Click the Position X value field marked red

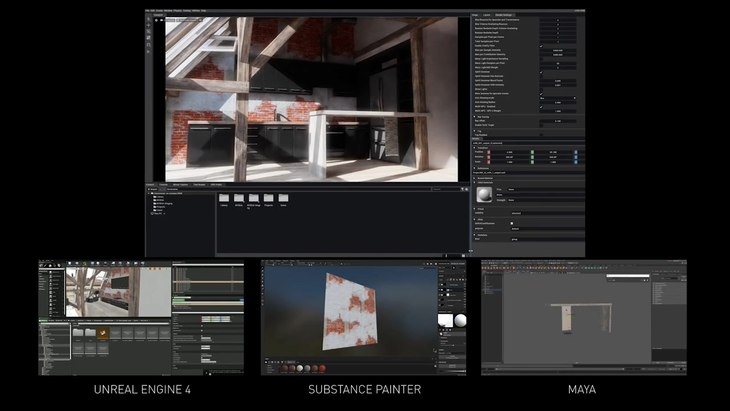point(509,152)
